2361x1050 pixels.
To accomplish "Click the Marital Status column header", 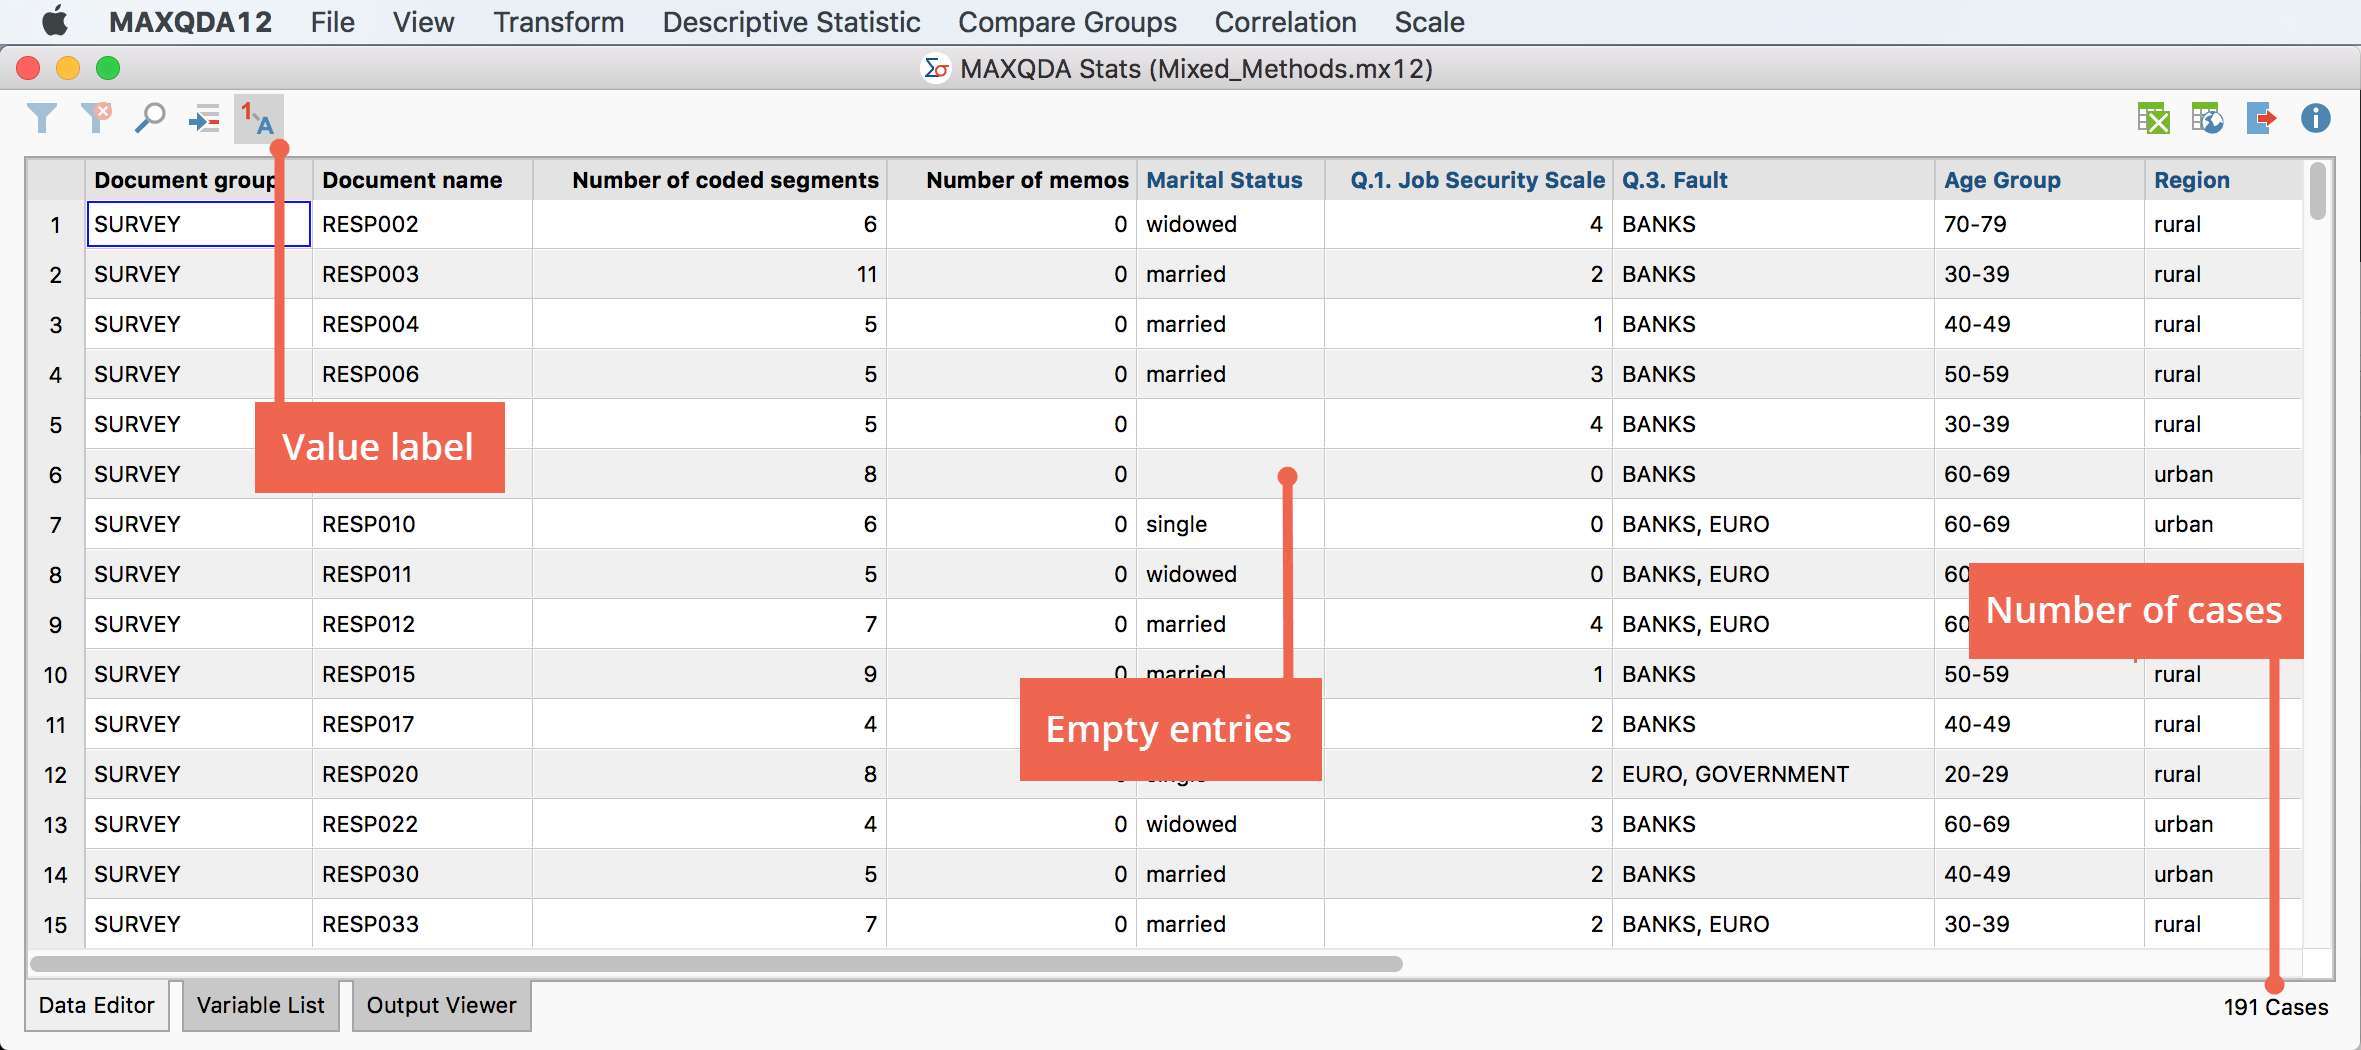I will [1224, 180].
